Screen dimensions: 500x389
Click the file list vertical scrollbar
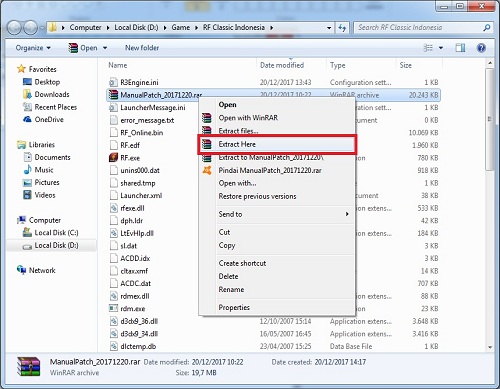490,119
